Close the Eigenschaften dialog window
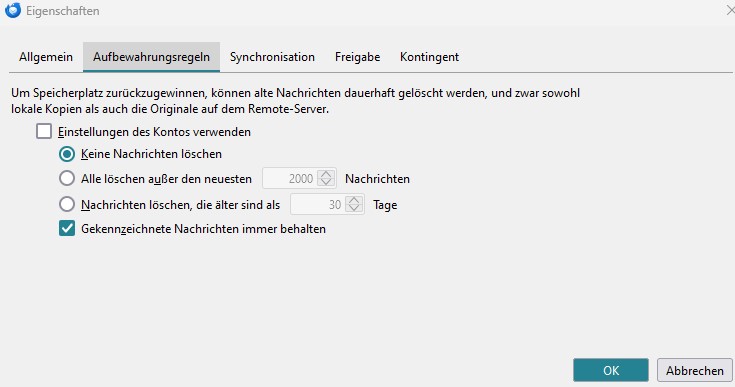 (x=730, y=10)
